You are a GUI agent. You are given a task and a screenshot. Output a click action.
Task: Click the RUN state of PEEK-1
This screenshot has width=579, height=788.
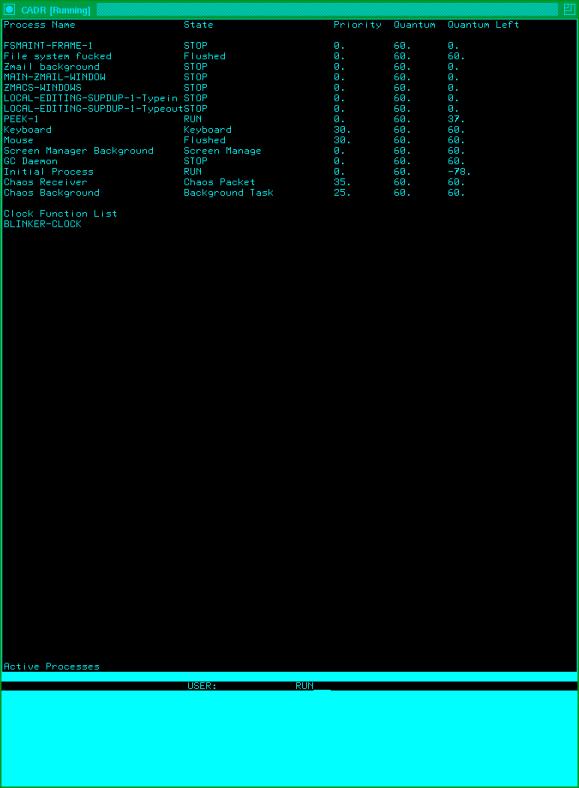(x=192, y=119)
